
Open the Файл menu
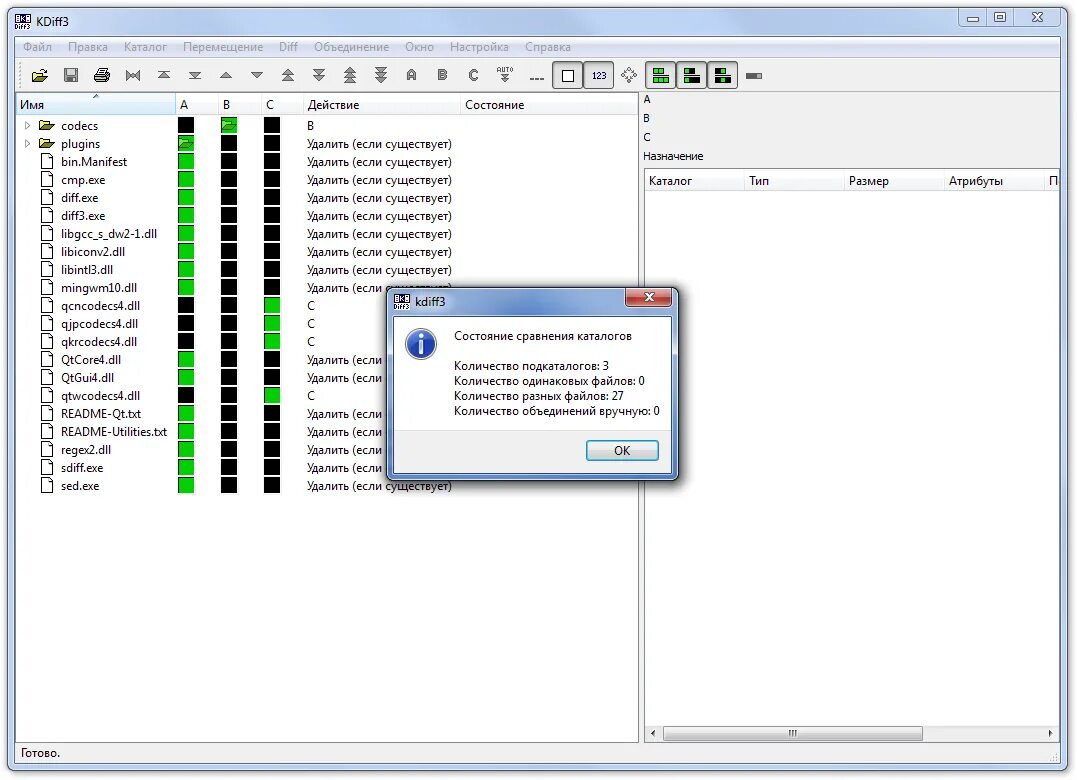37,47
